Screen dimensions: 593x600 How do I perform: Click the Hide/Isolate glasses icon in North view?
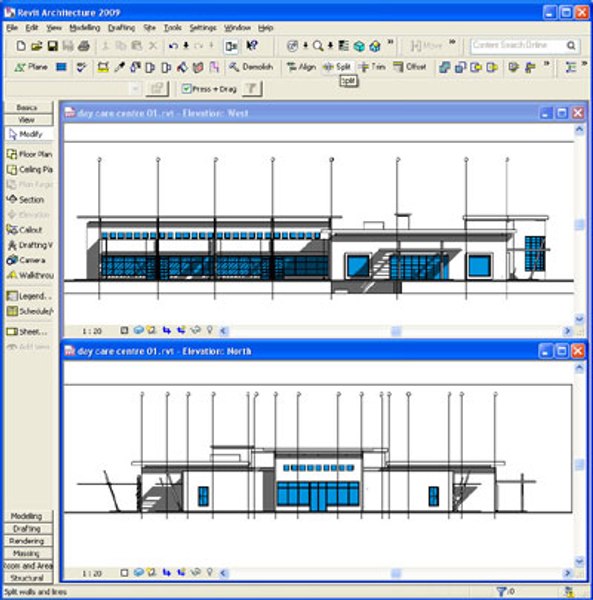[196, 572]
